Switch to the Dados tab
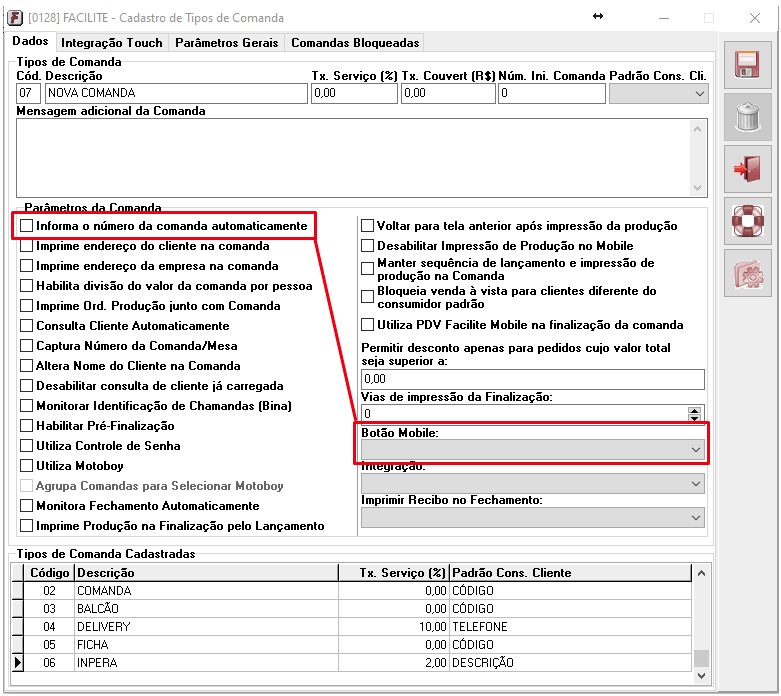 click(x=30, y=41)
